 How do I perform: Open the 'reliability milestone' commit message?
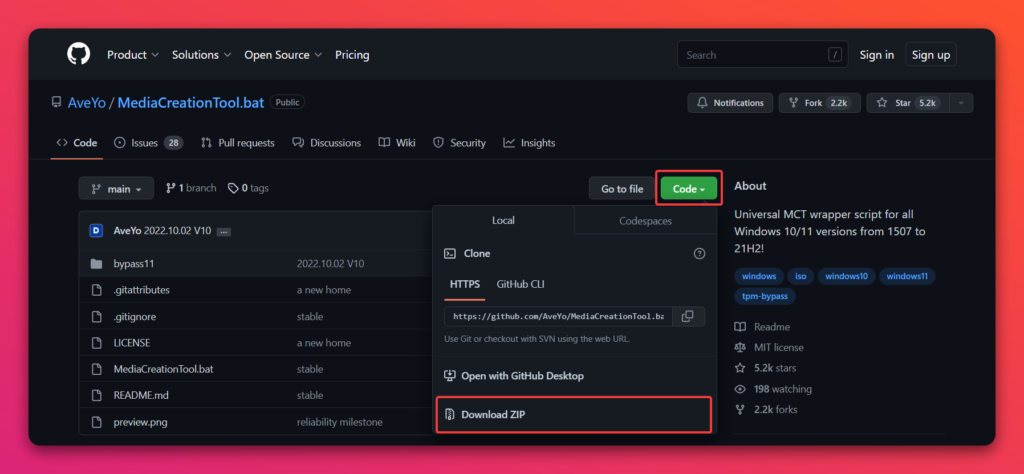(340, 422)
